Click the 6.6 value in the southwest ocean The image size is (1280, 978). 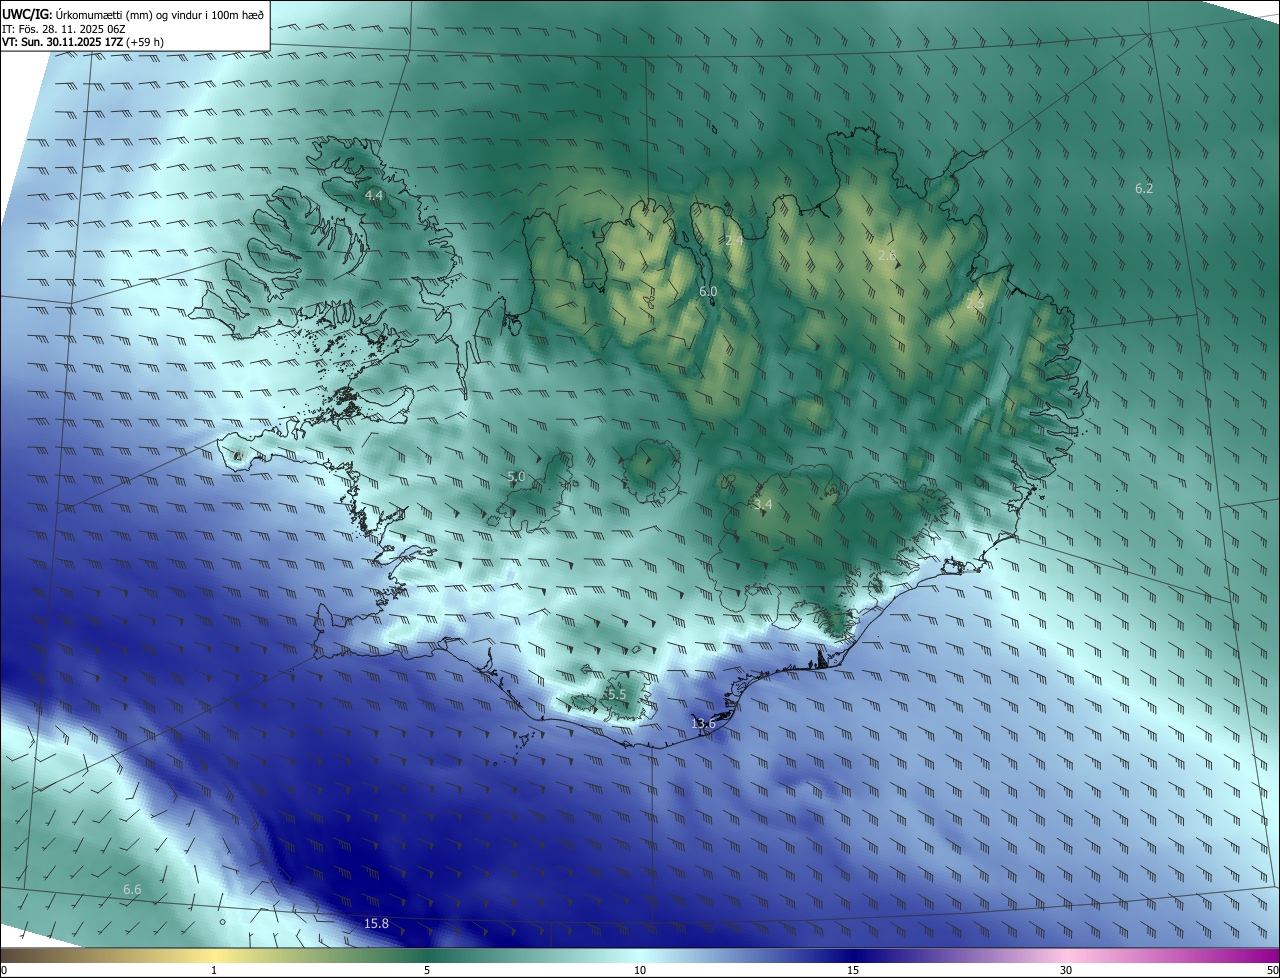132,889
